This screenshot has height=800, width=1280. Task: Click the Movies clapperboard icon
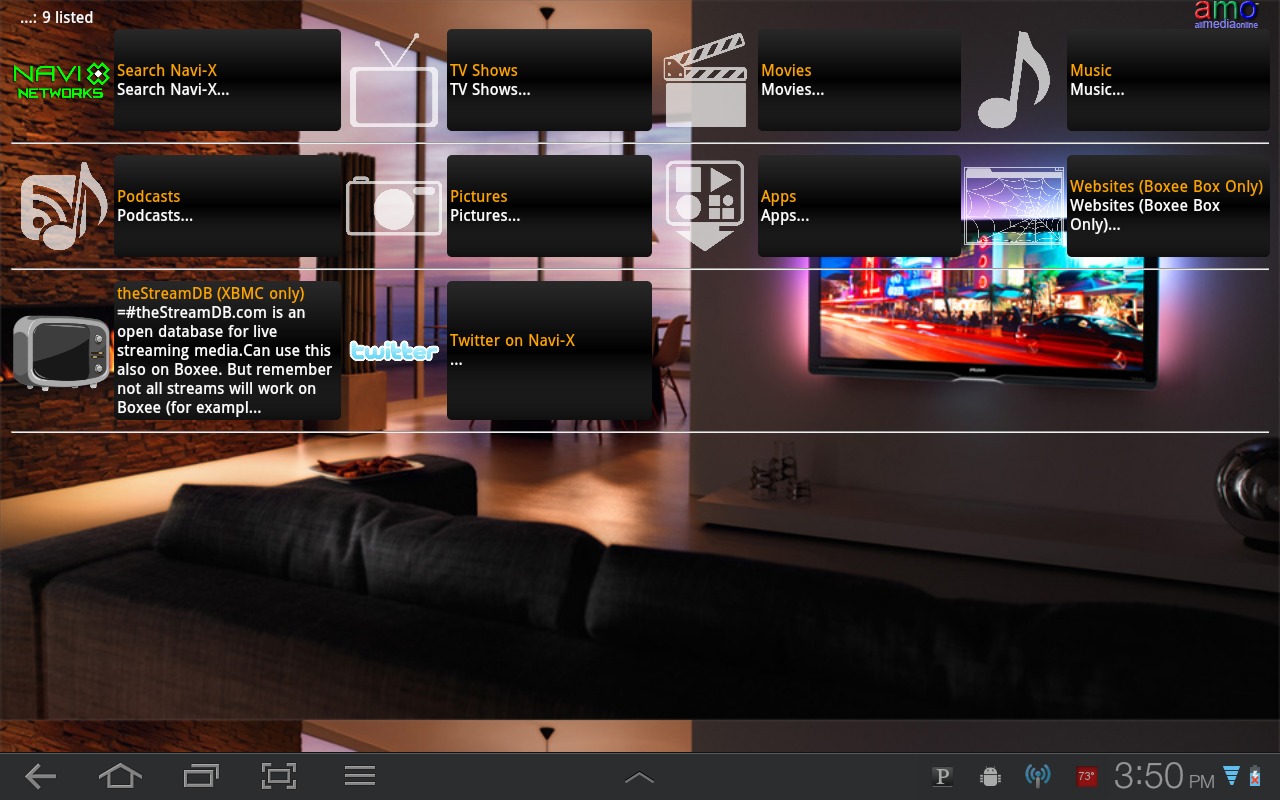pyautogui.click(x=705, y=81)
